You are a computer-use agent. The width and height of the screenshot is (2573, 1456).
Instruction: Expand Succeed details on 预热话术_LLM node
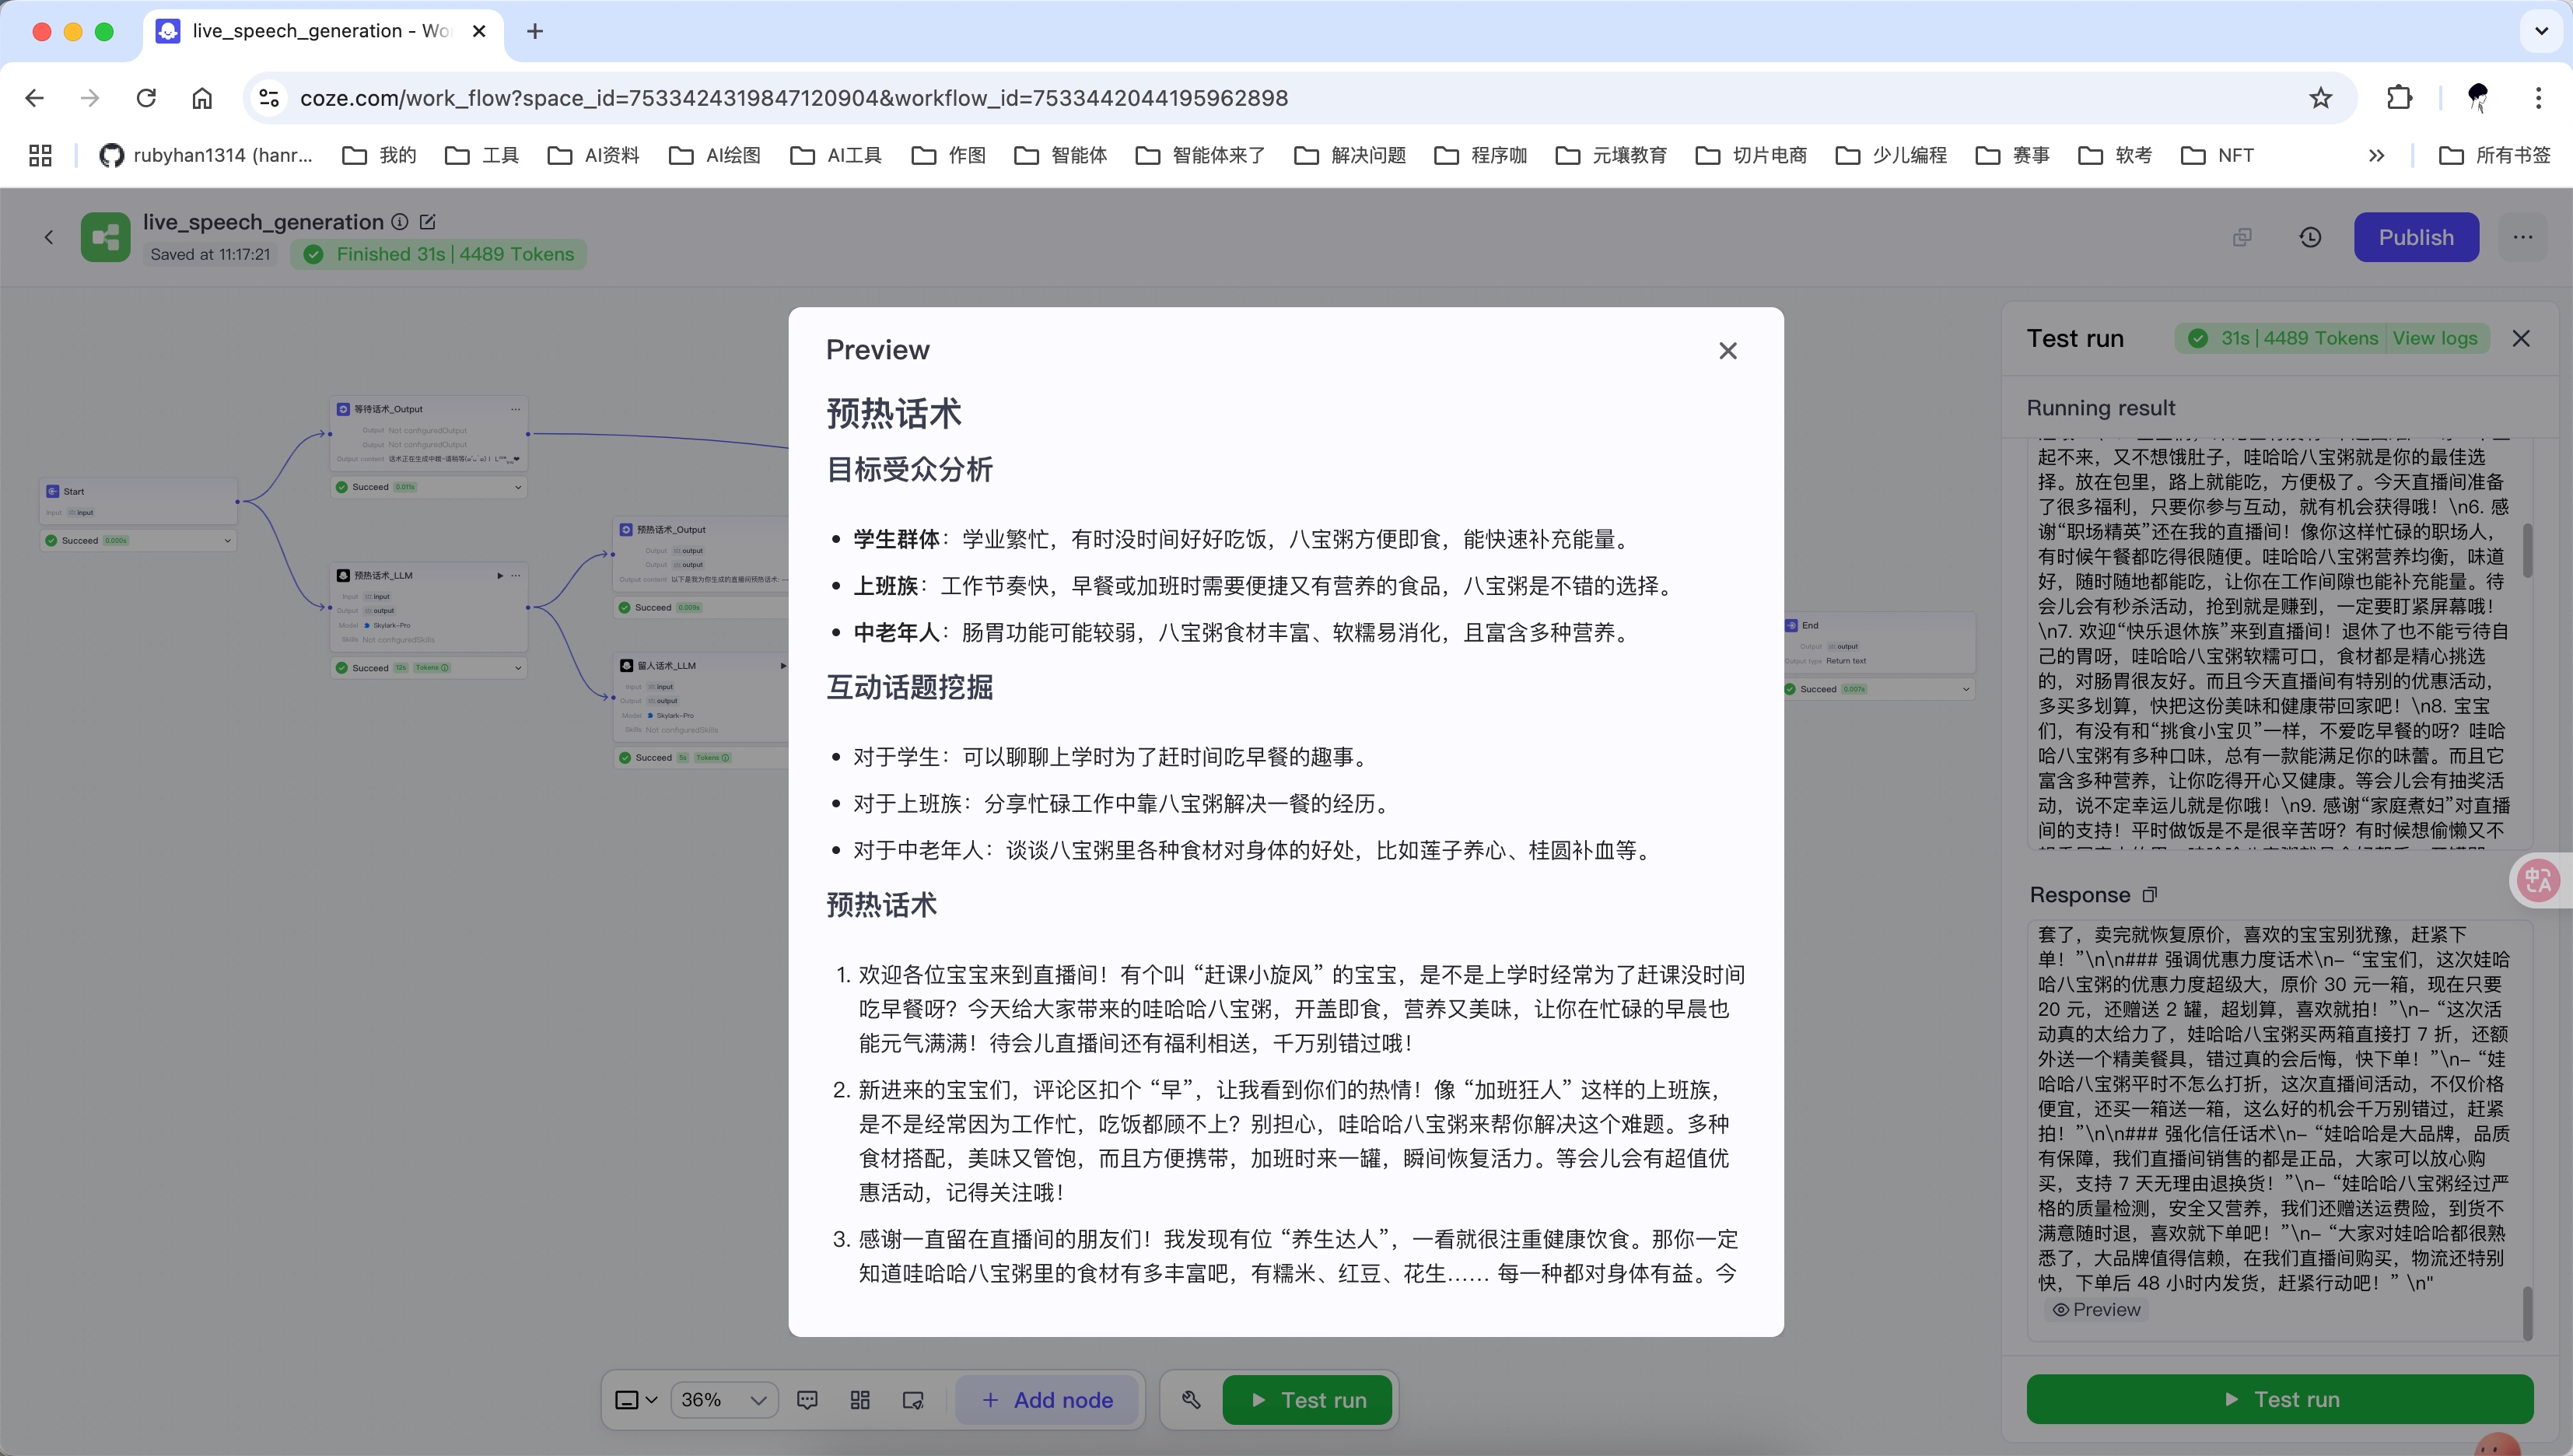(518, 667)
